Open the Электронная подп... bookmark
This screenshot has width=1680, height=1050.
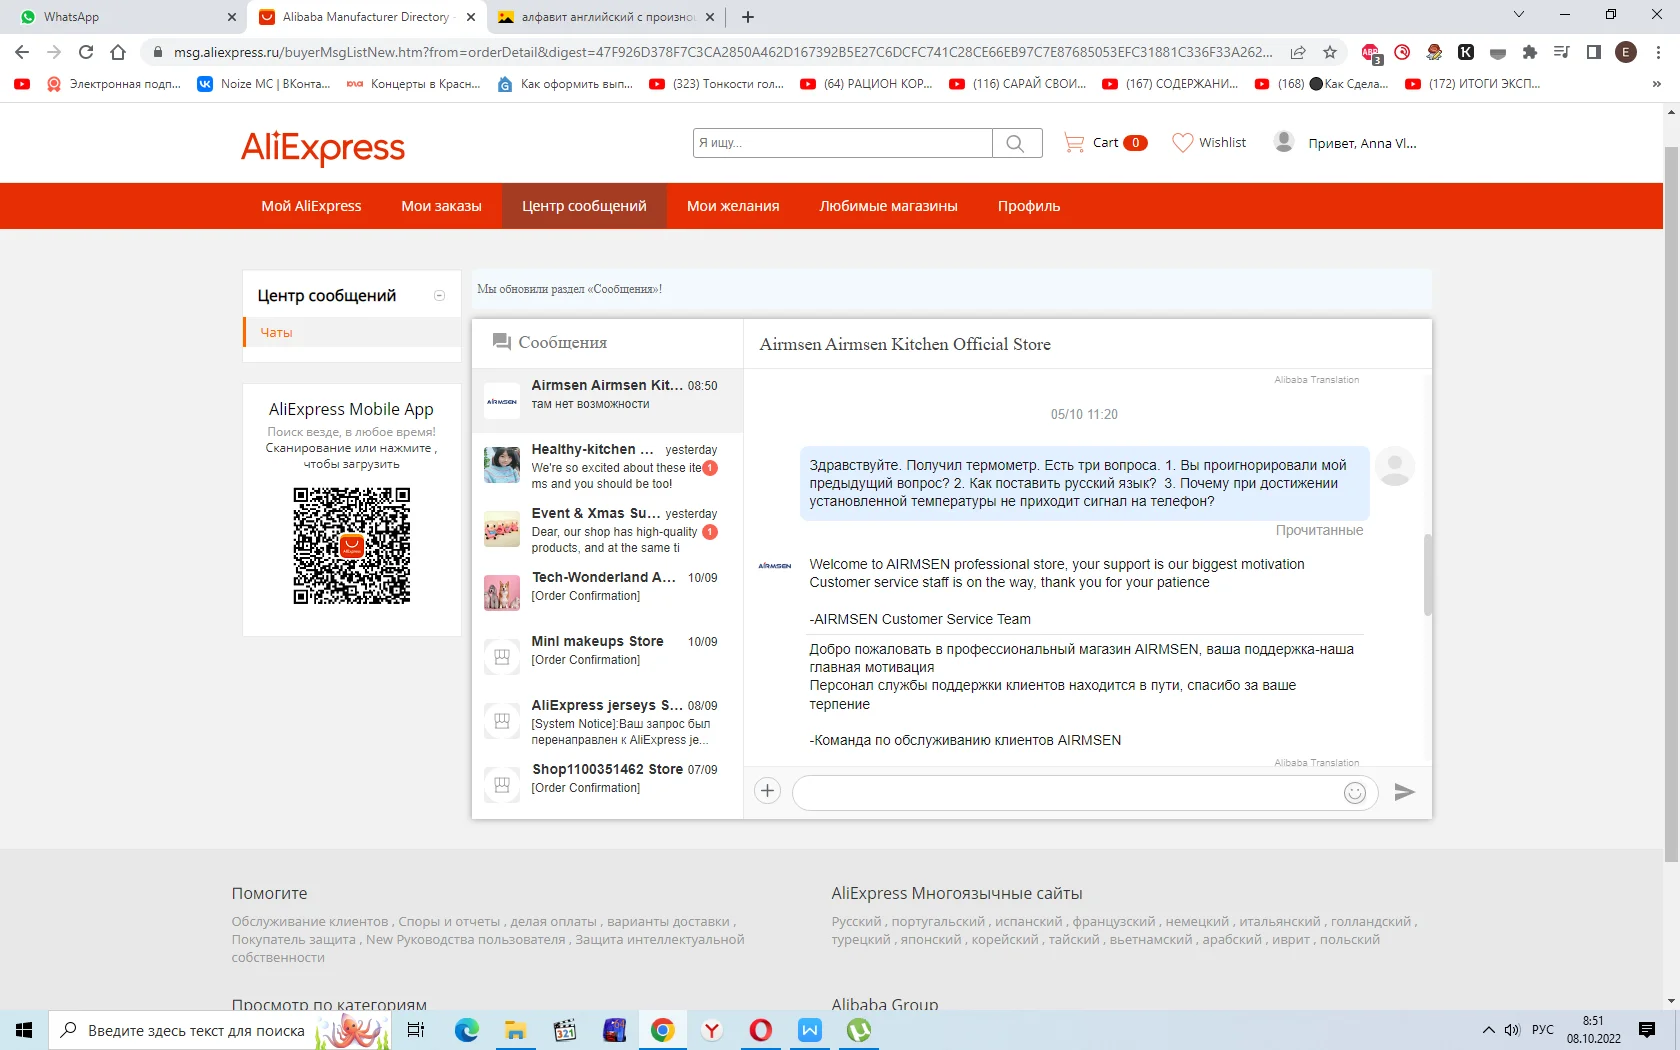point(114,84)
